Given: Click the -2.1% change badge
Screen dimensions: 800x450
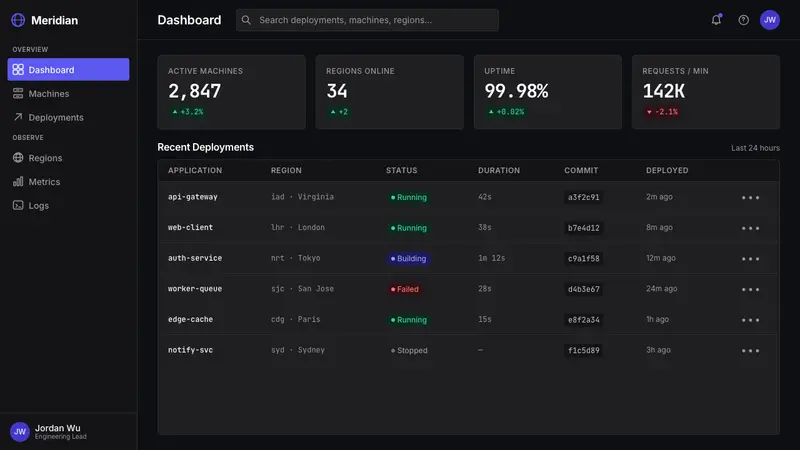Looking at the screenshot, I should pyautogui.click(x=662, y=112).
